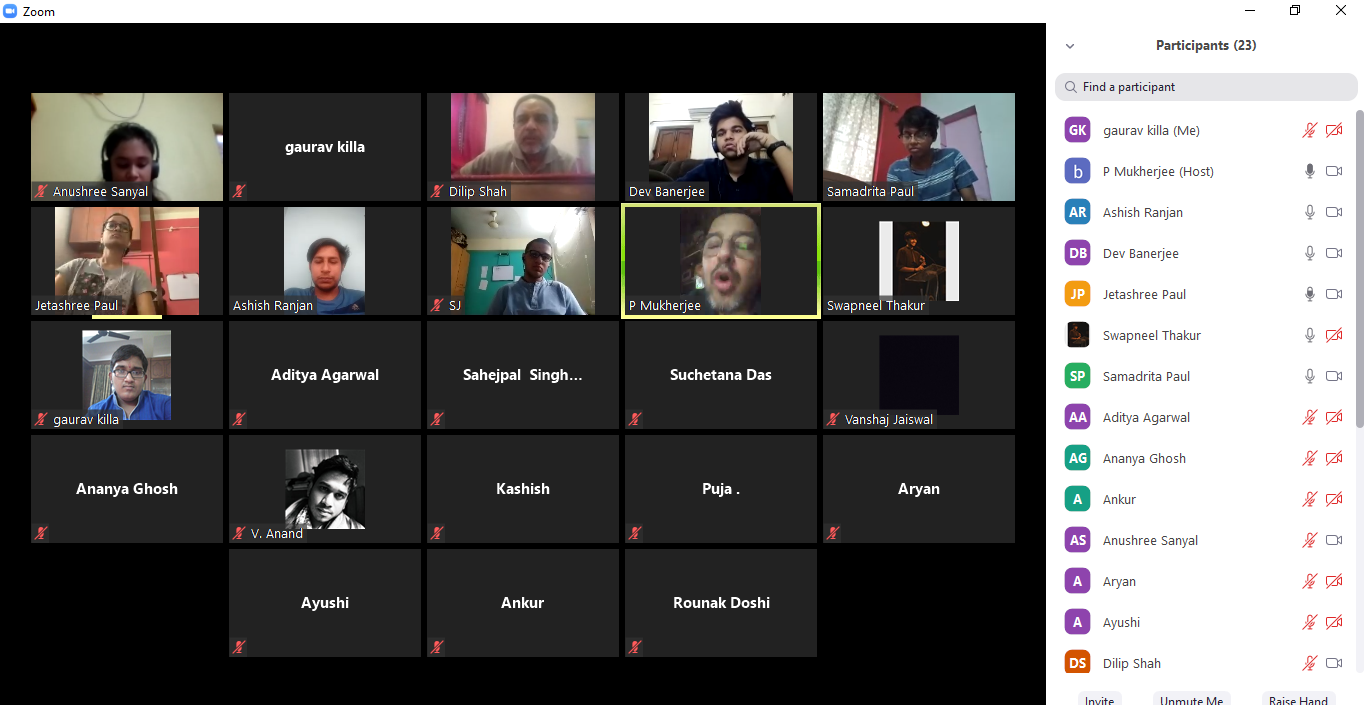Collapse the Participants panel using the chevron
The height and width of the screenshot is (705, 1366).
pos(1070,46)
